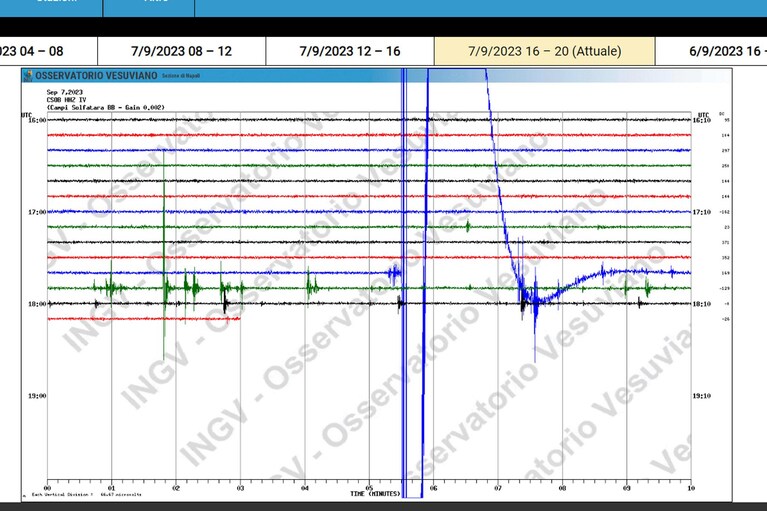Click the short red trace below 18:00
The width and height of the screenshot is (767, 511).
(144, 319)
